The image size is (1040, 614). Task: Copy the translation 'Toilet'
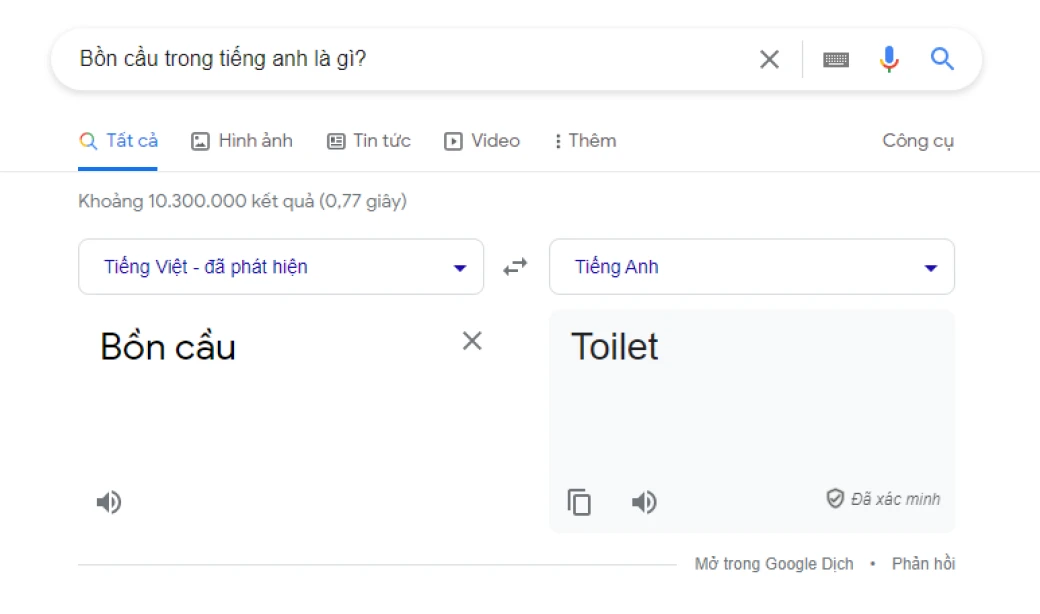point(580,502)
